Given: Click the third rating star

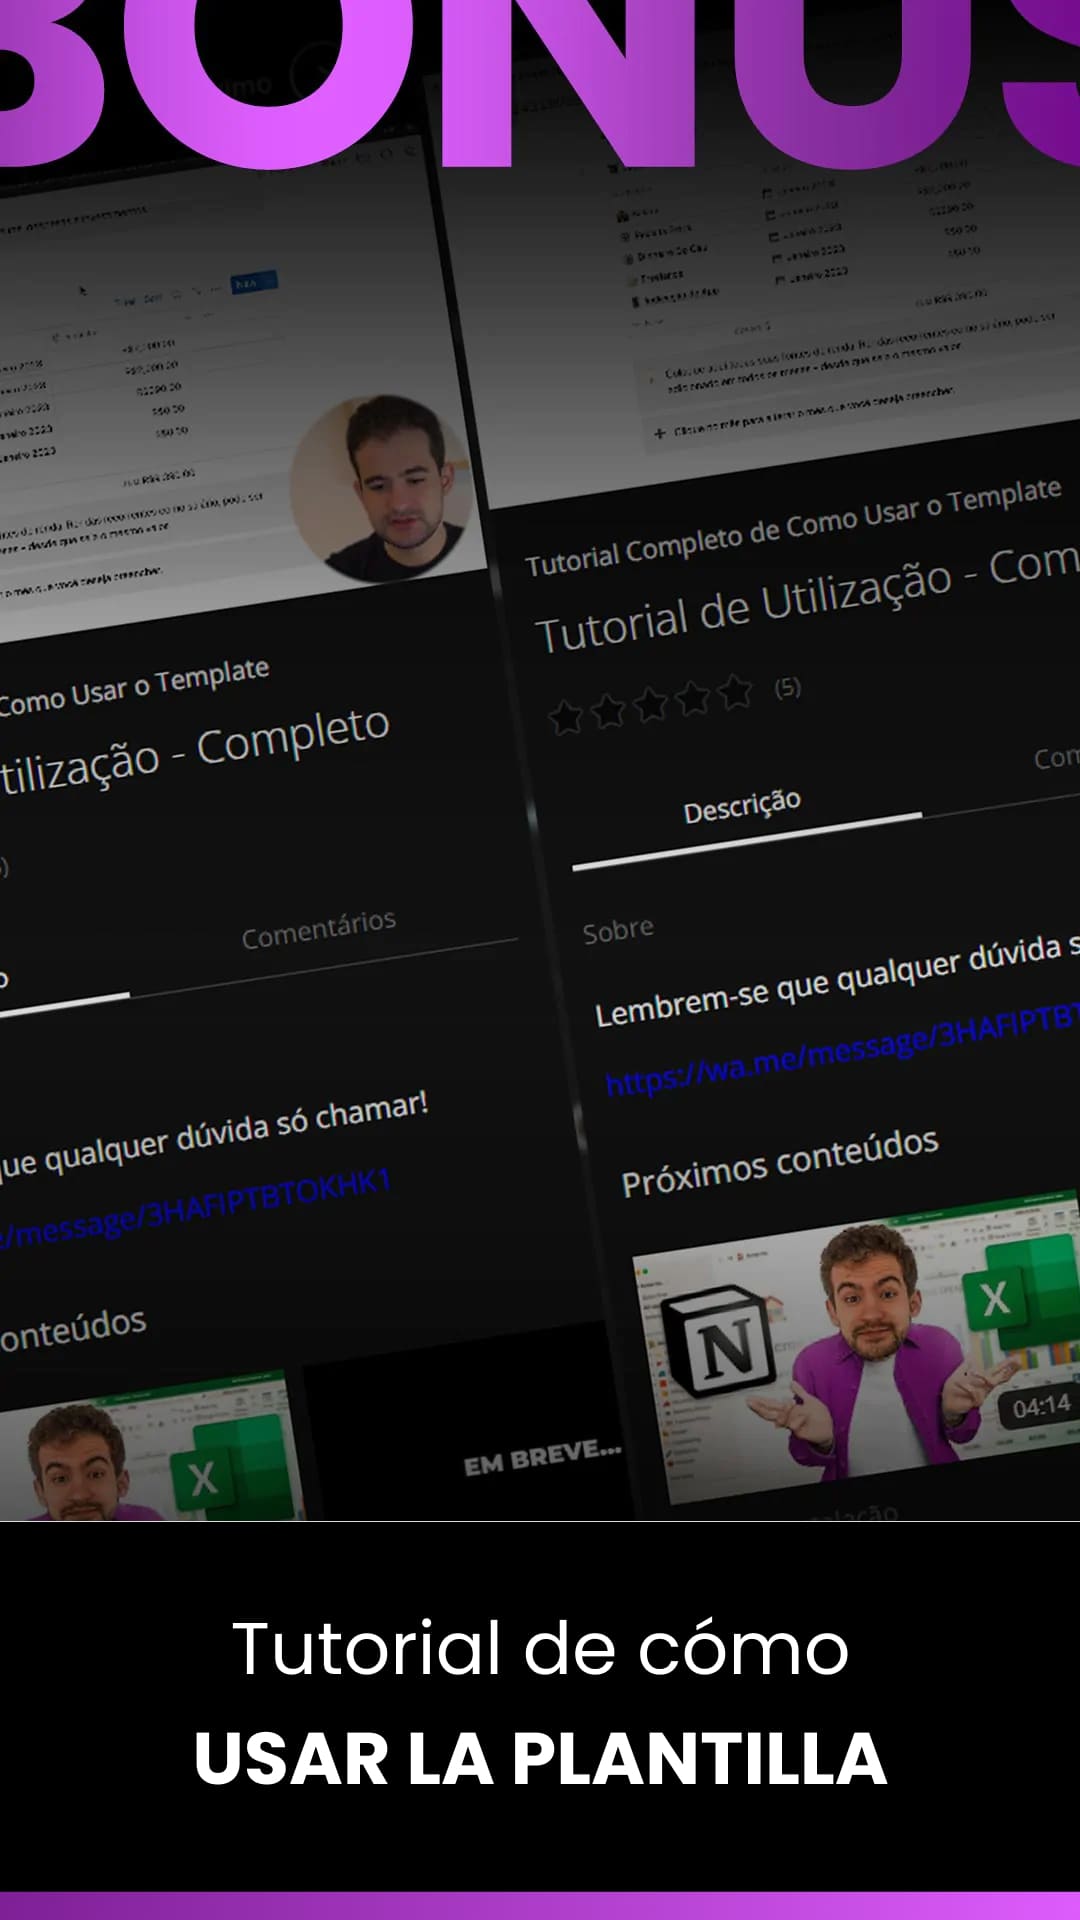Looking at the screenshot, I should (651, 704).
